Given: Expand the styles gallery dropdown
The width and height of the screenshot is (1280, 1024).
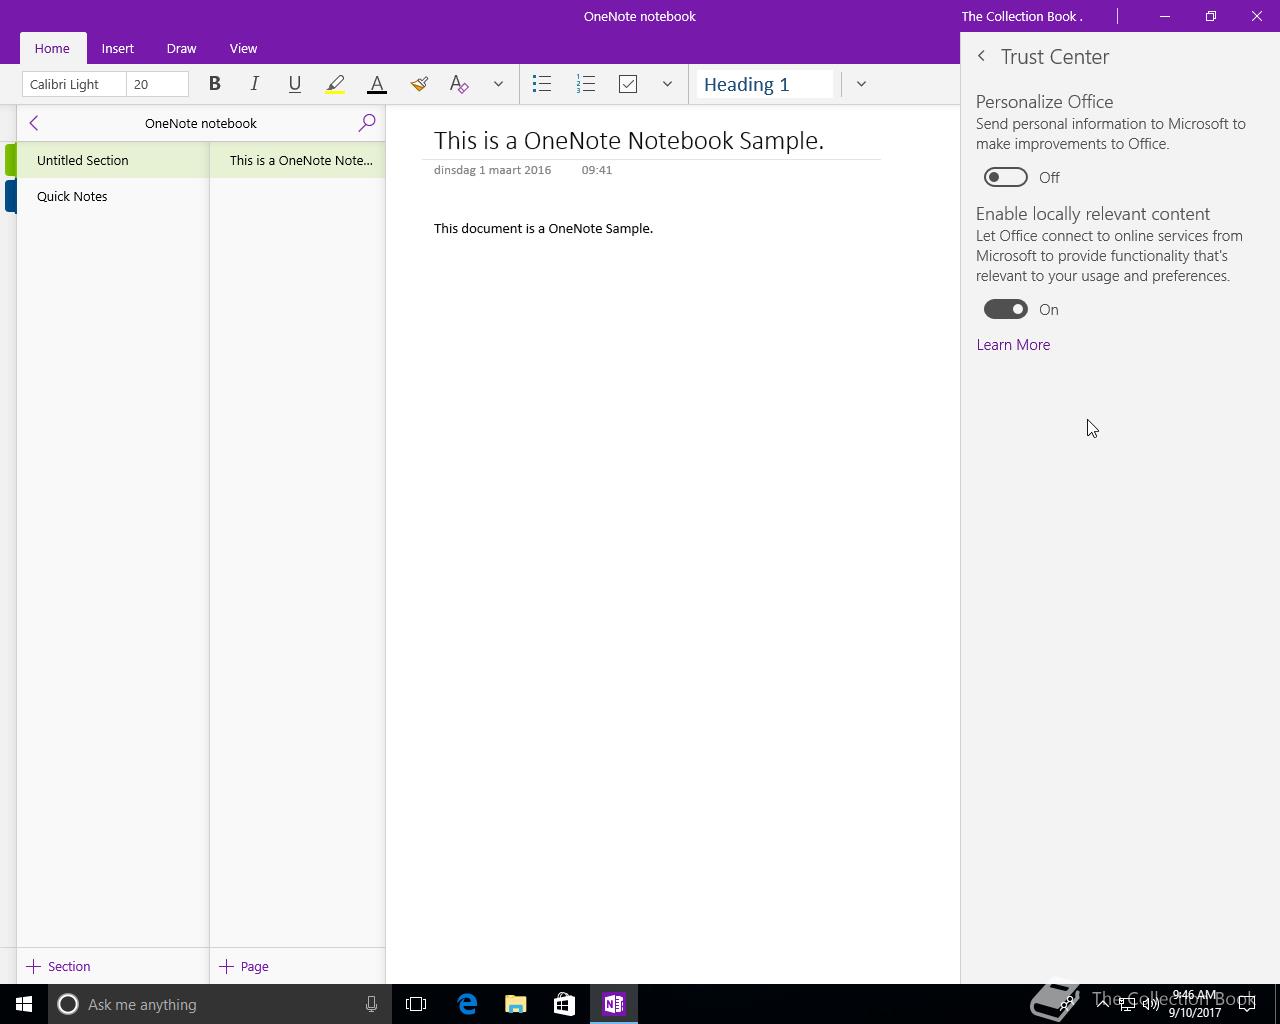Looking at the screenshot, I should pyautogui.click(x=861, y=84).
